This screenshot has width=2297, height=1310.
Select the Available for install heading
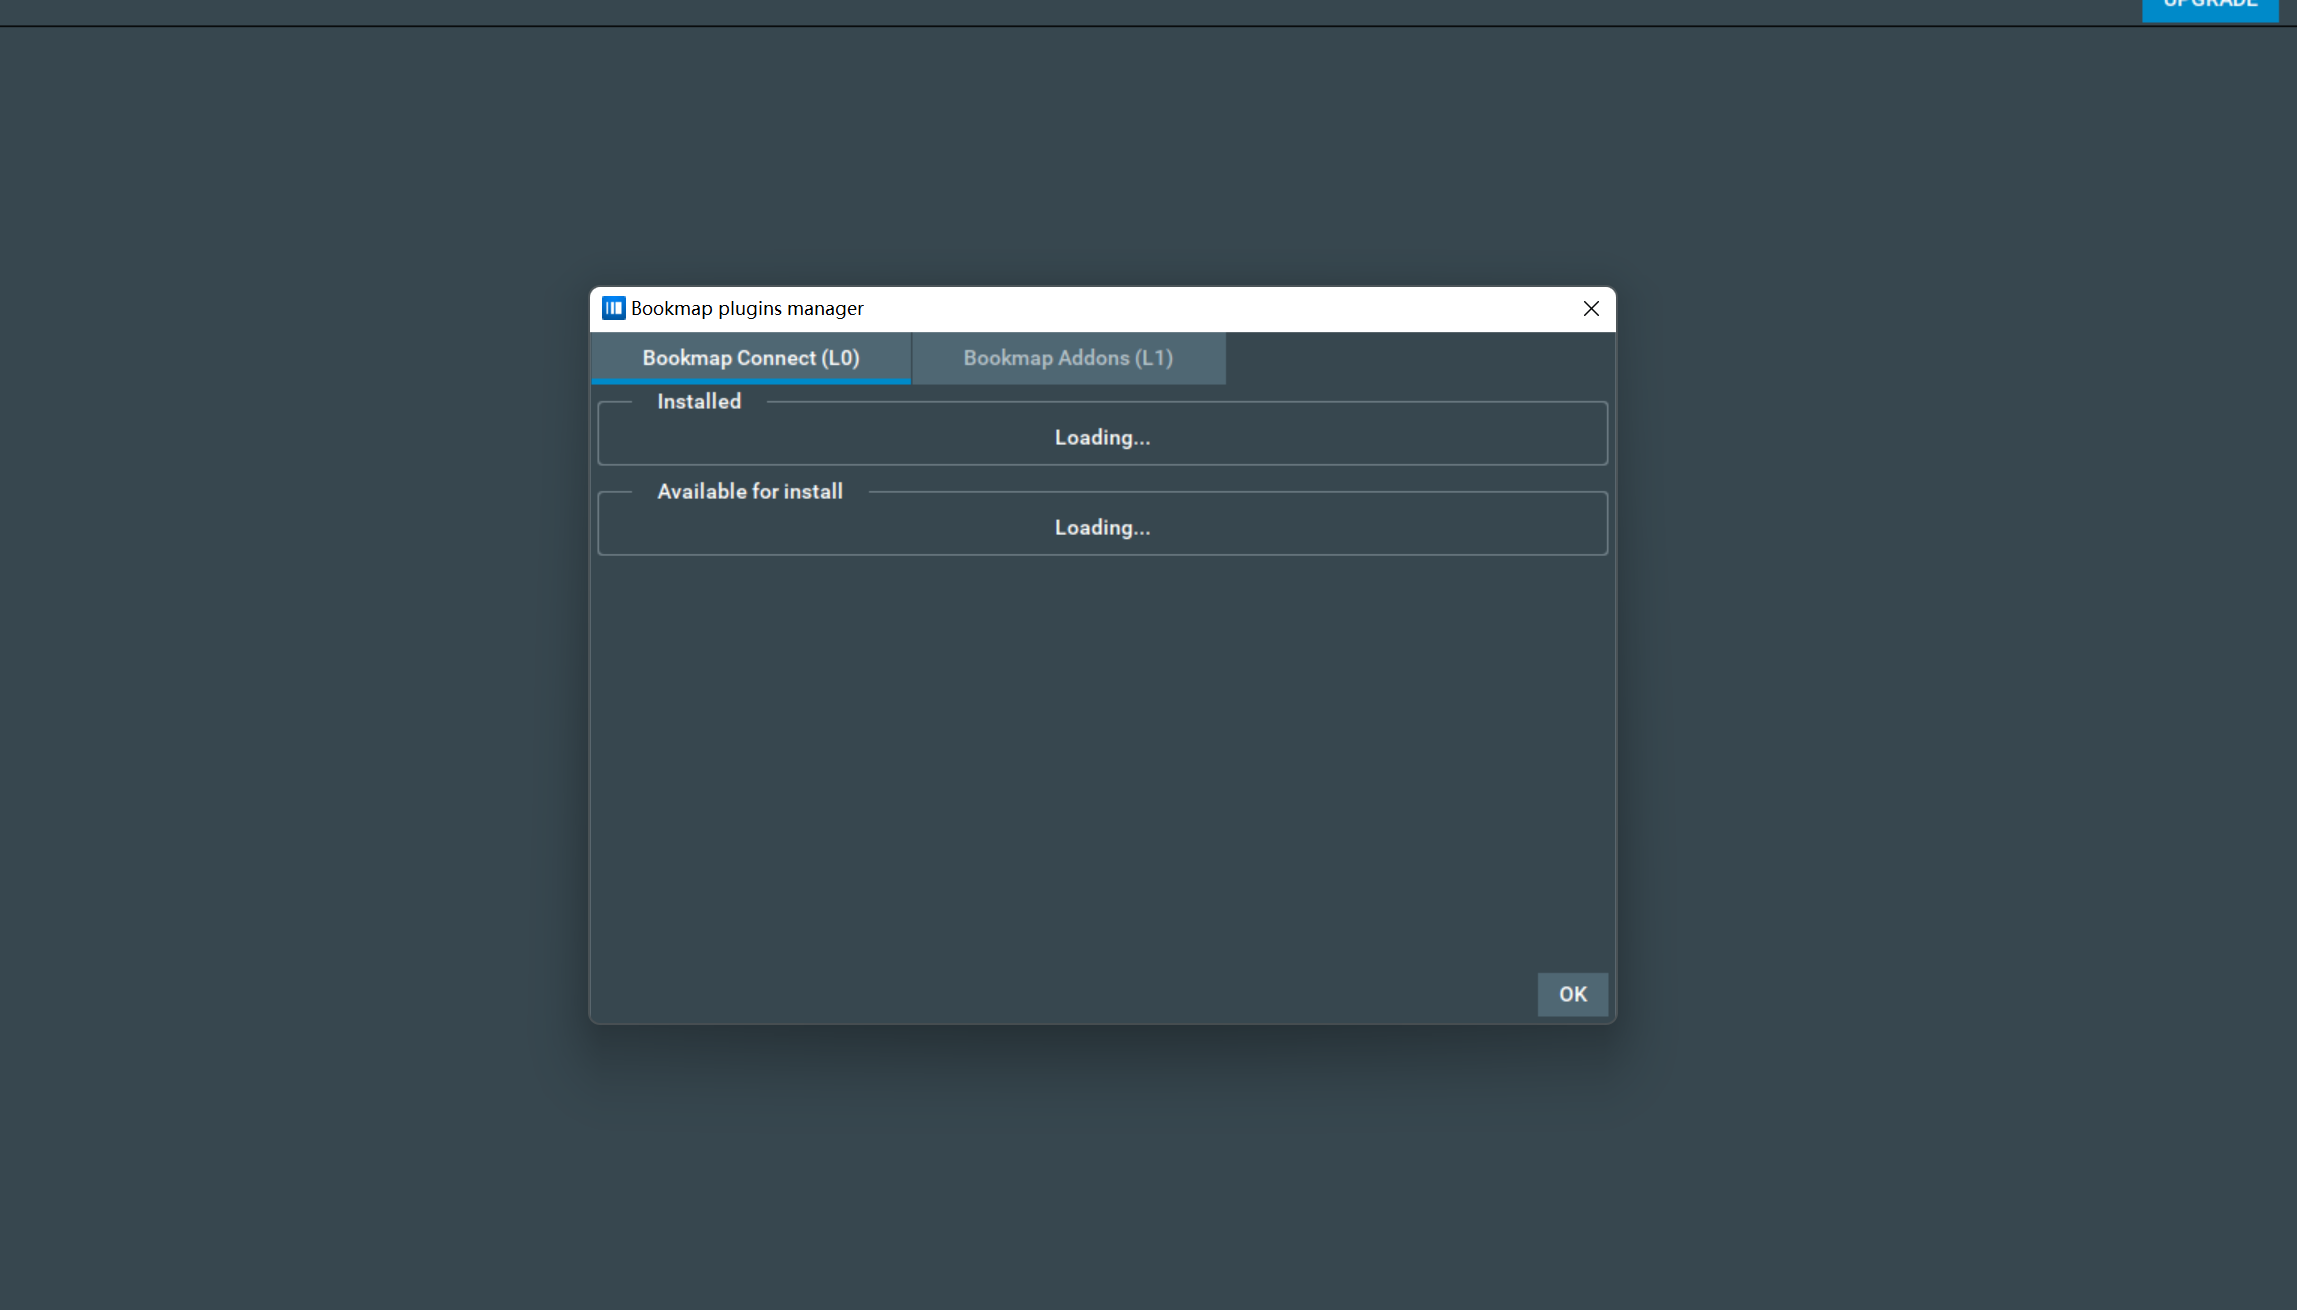pyautogui.click(x=750, y=491)
